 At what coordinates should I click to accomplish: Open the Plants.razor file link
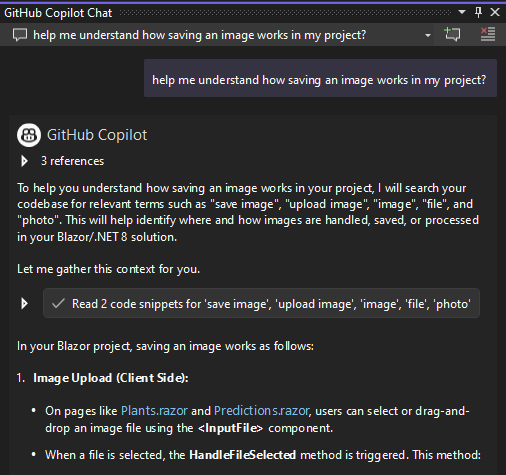pyautogui.click(x=154, y=411)
